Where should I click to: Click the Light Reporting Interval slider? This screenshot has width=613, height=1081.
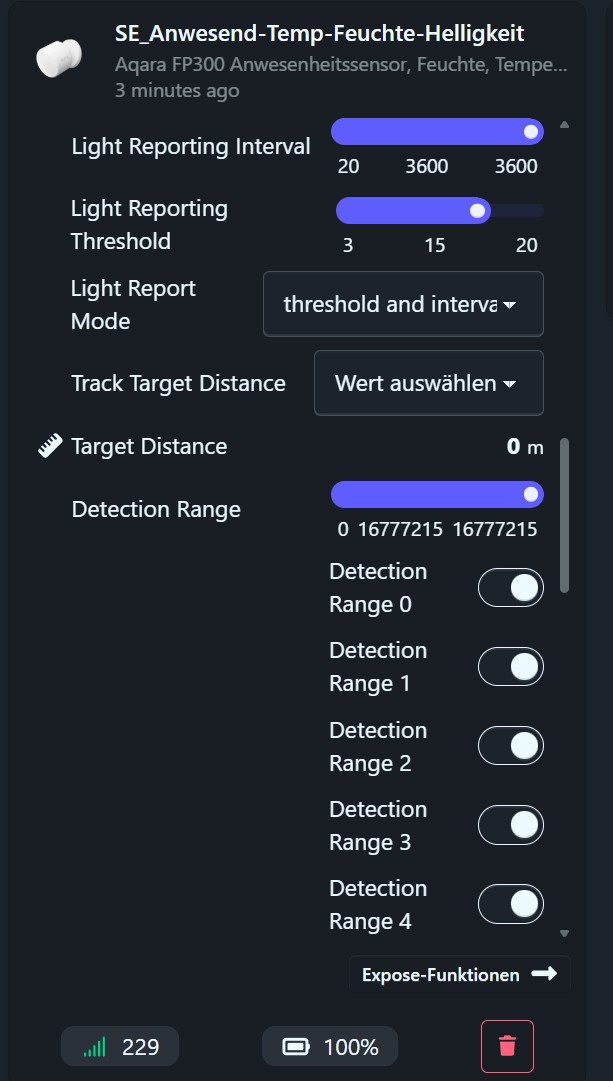[437, 132]
